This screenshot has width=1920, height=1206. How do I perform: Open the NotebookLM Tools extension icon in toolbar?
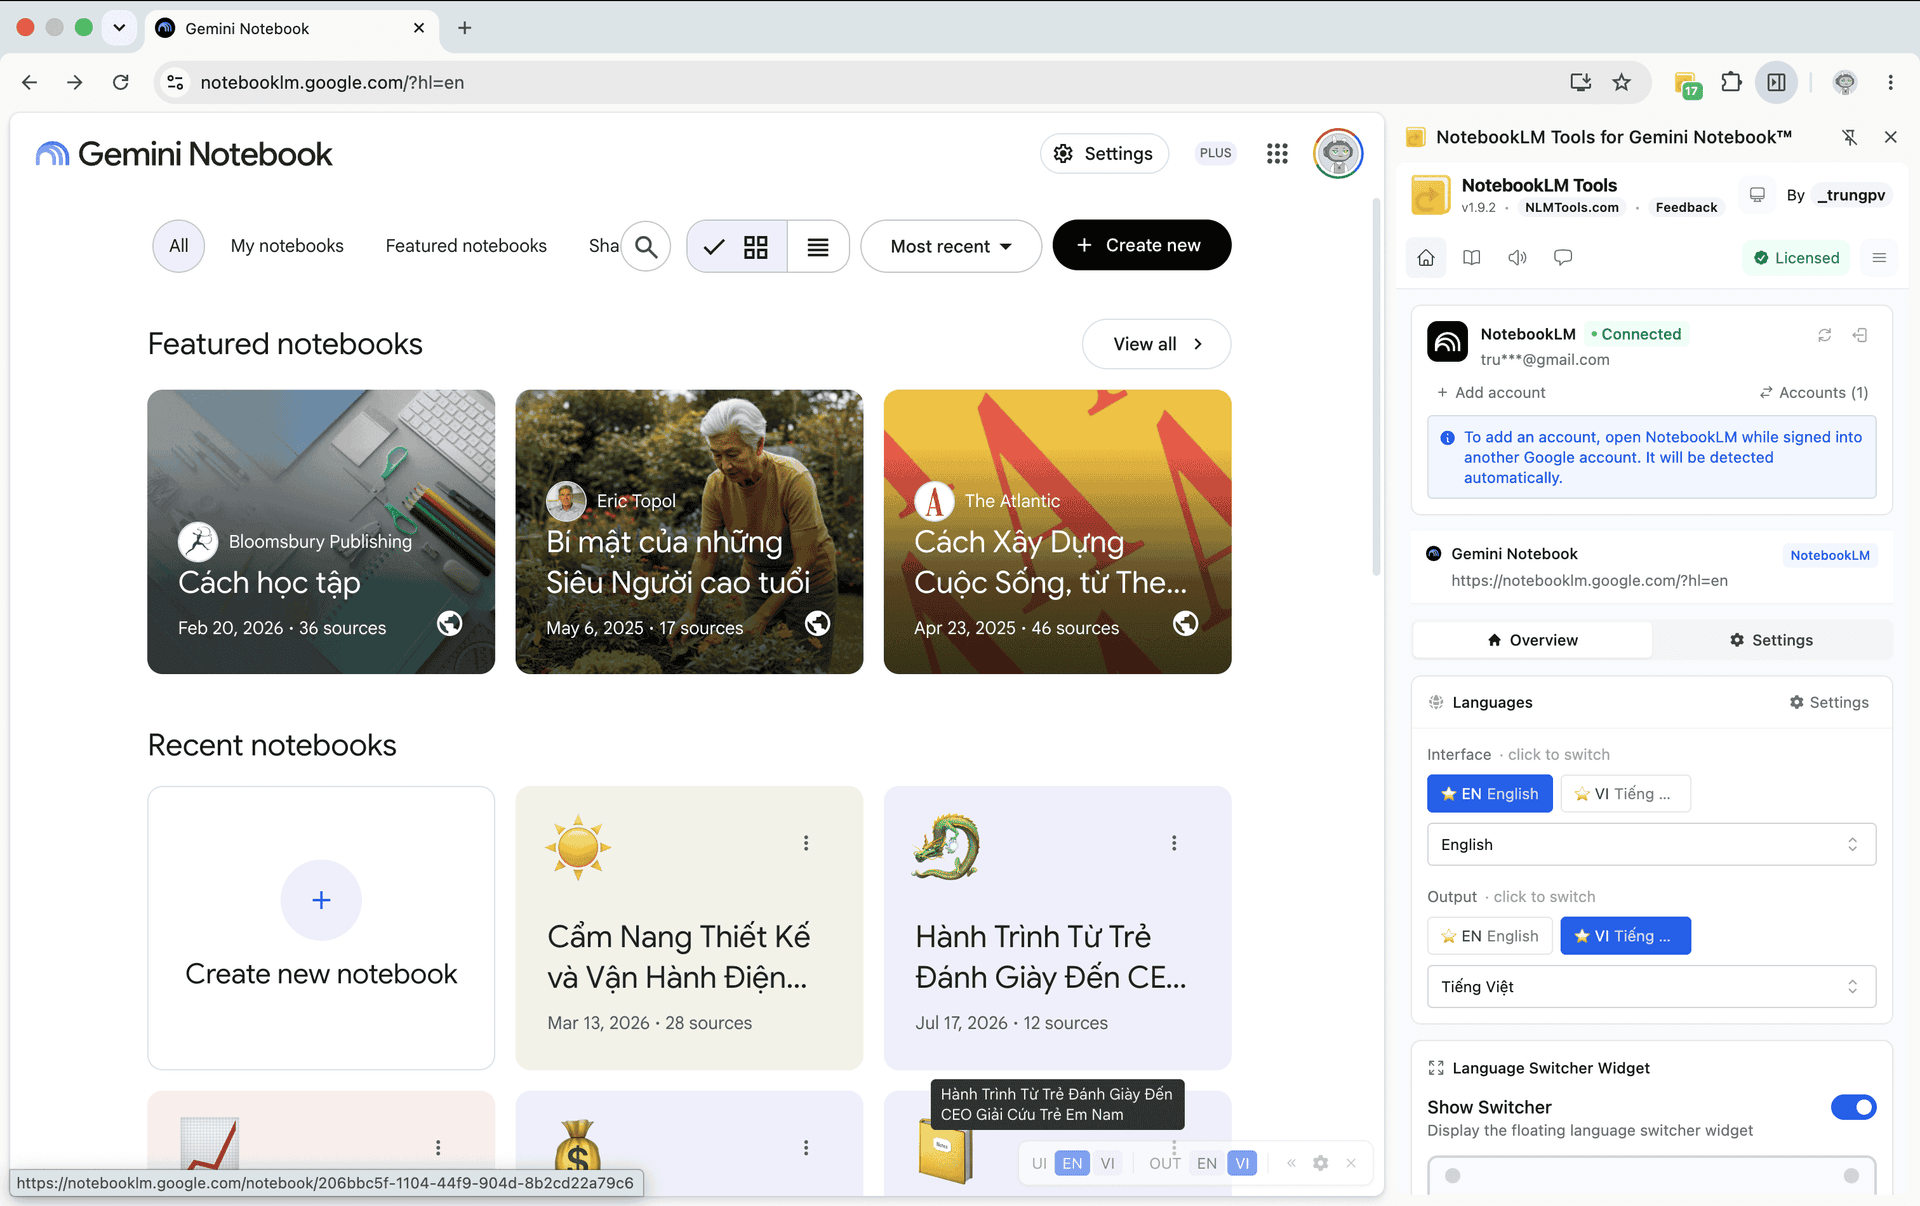click(1687, 84)
